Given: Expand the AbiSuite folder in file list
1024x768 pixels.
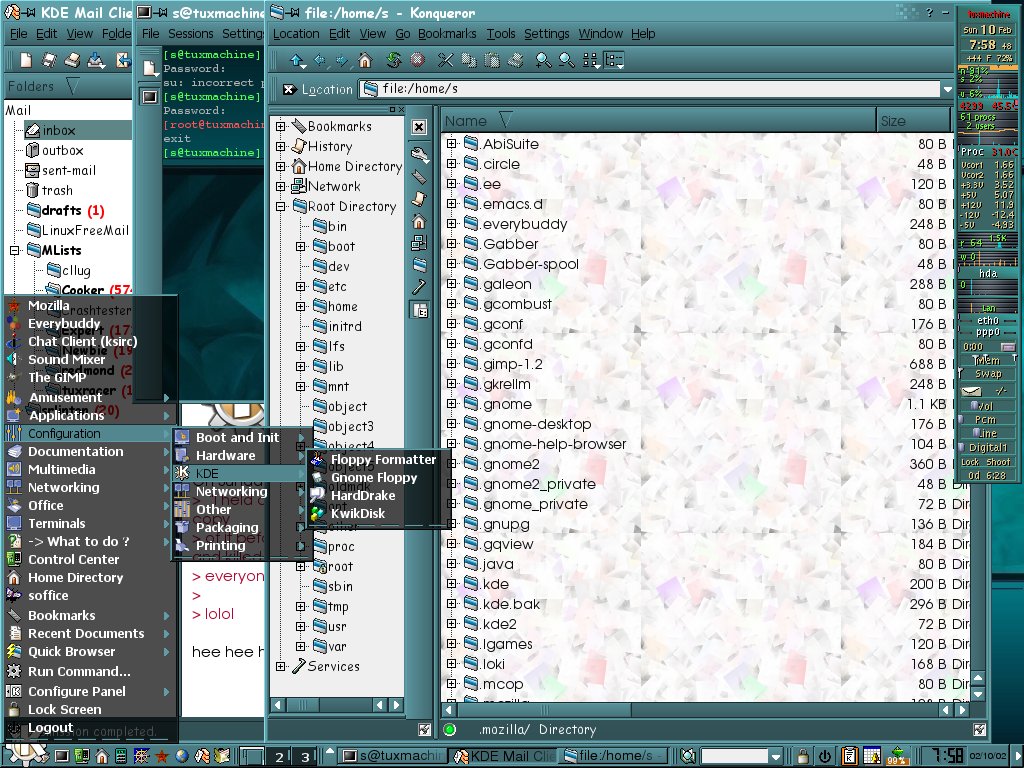Looking at the screenshot, I should 451,144.
